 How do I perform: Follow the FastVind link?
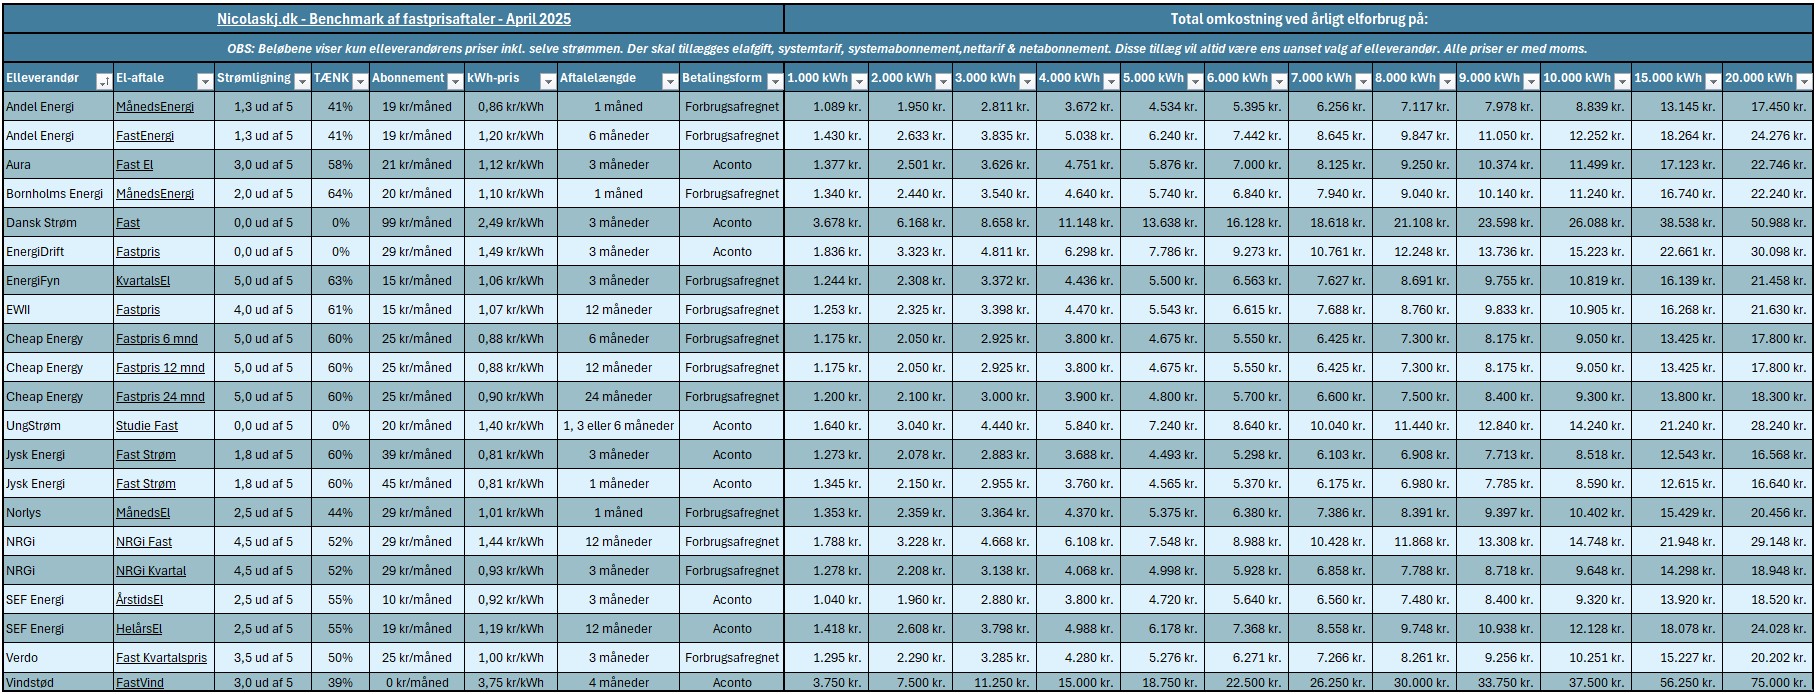140,683
